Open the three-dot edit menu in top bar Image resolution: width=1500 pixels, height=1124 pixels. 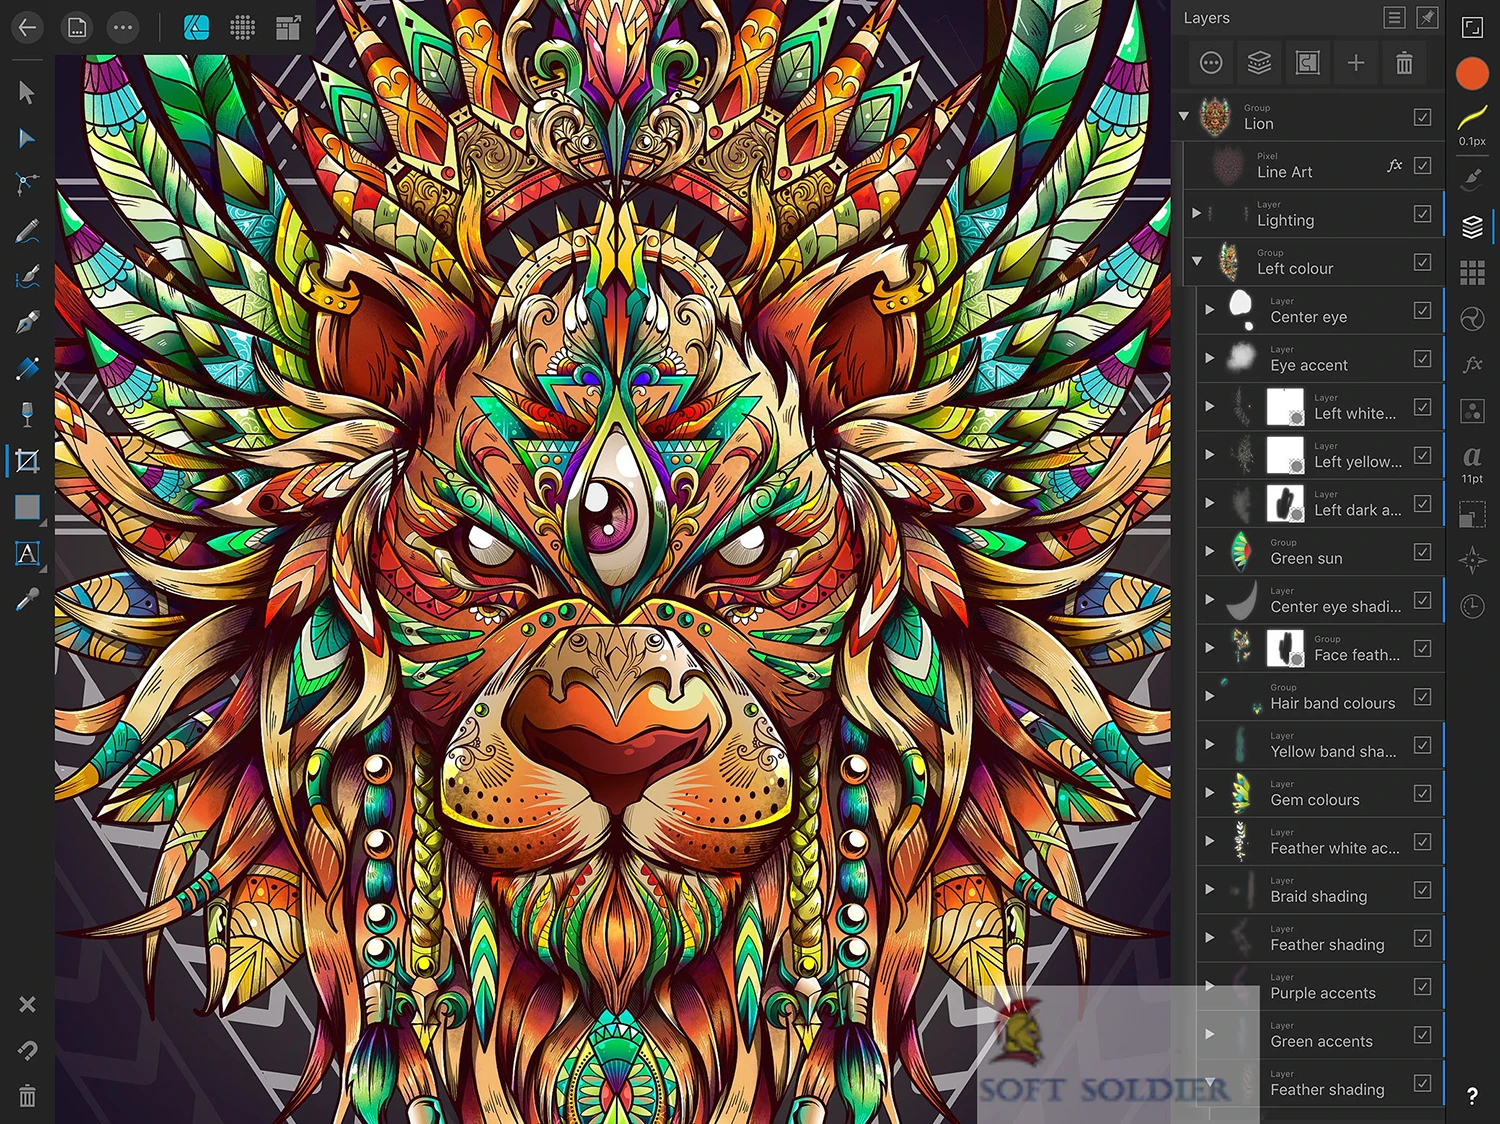(x=123, y=28)
